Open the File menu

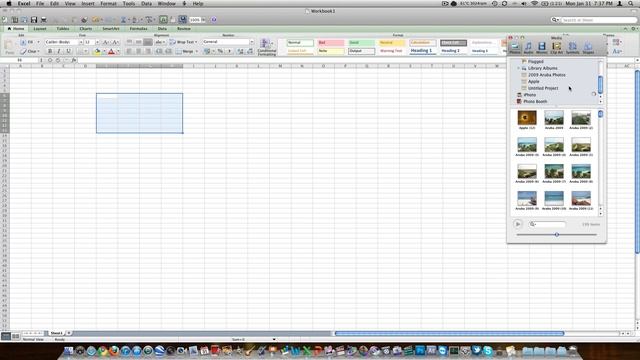click(x=40, y=3)
